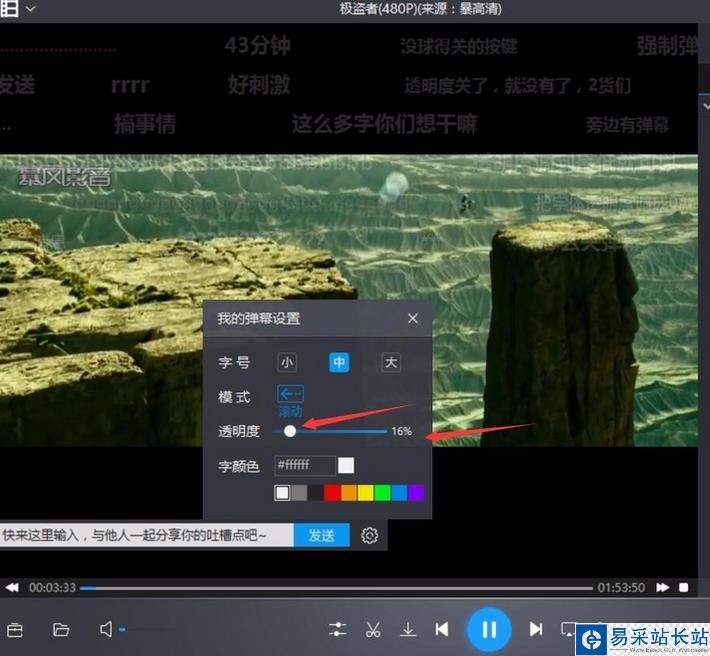Viewport: 710px width, 656px height.
Task: Open file with the folder icon
Action: coord(61,629)
